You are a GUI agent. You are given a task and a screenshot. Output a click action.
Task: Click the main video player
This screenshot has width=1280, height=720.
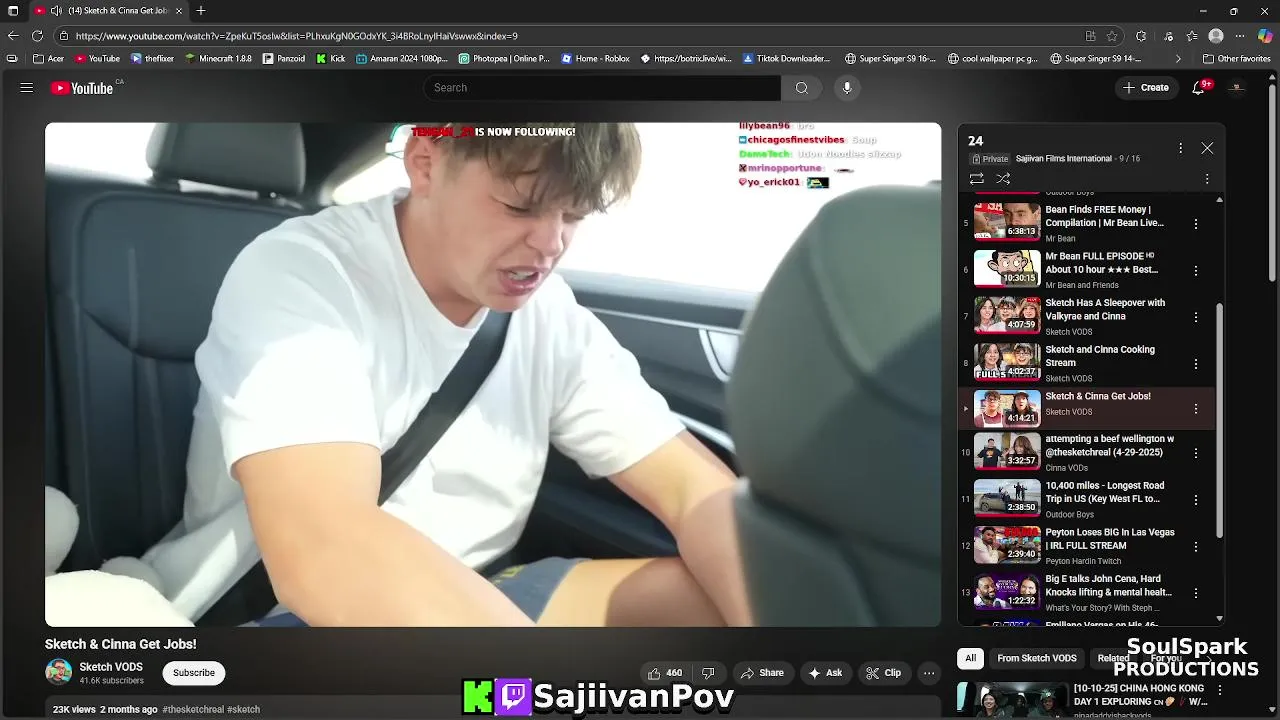pyautogui.click(x=493, y=375)
